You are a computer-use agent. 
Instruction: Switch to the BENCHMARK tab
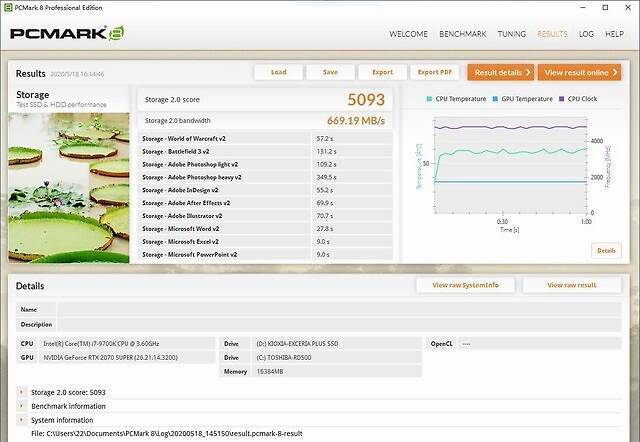pyautogui.click(x=463, y=34)
